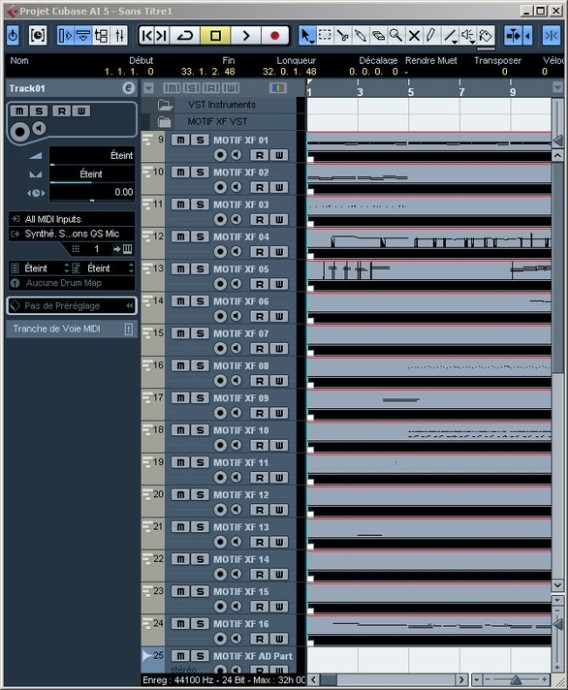Choose the Eraser tool
The height and width of the screenshot is (690, 568).
click(378, 36)
